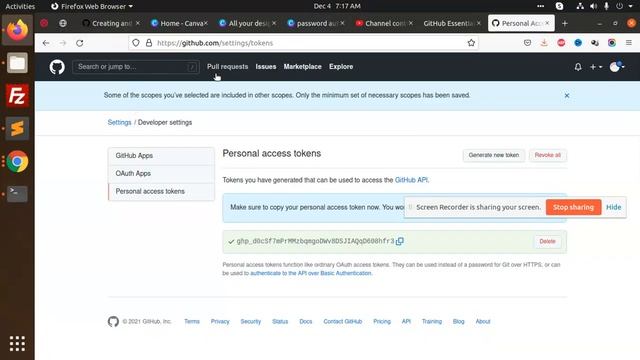Viewport: 640px width, 360px height.
Task: Open Pull requests in the header
Action: tap(227, 67)
